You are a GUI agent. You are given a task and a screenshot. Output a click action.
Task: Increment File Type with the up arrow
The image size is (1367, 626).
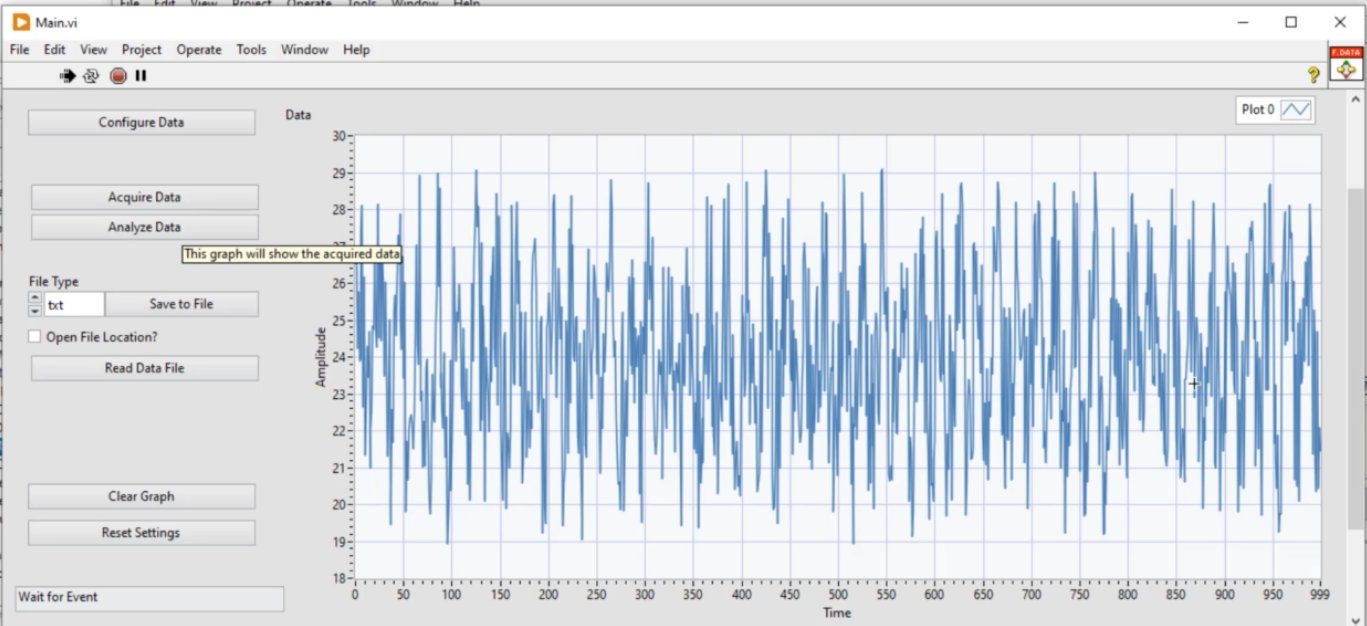pyautogui.click(x=35, y=298)
